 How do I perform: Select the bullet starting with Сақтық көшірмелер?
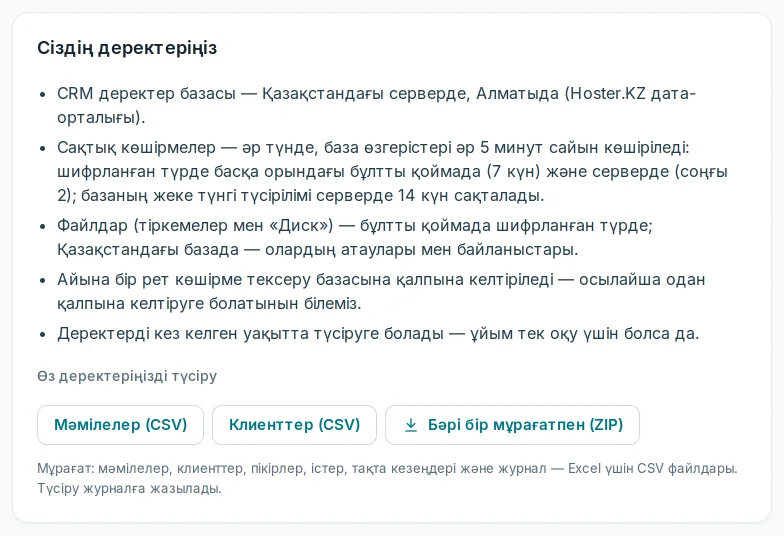coord(392,172)
